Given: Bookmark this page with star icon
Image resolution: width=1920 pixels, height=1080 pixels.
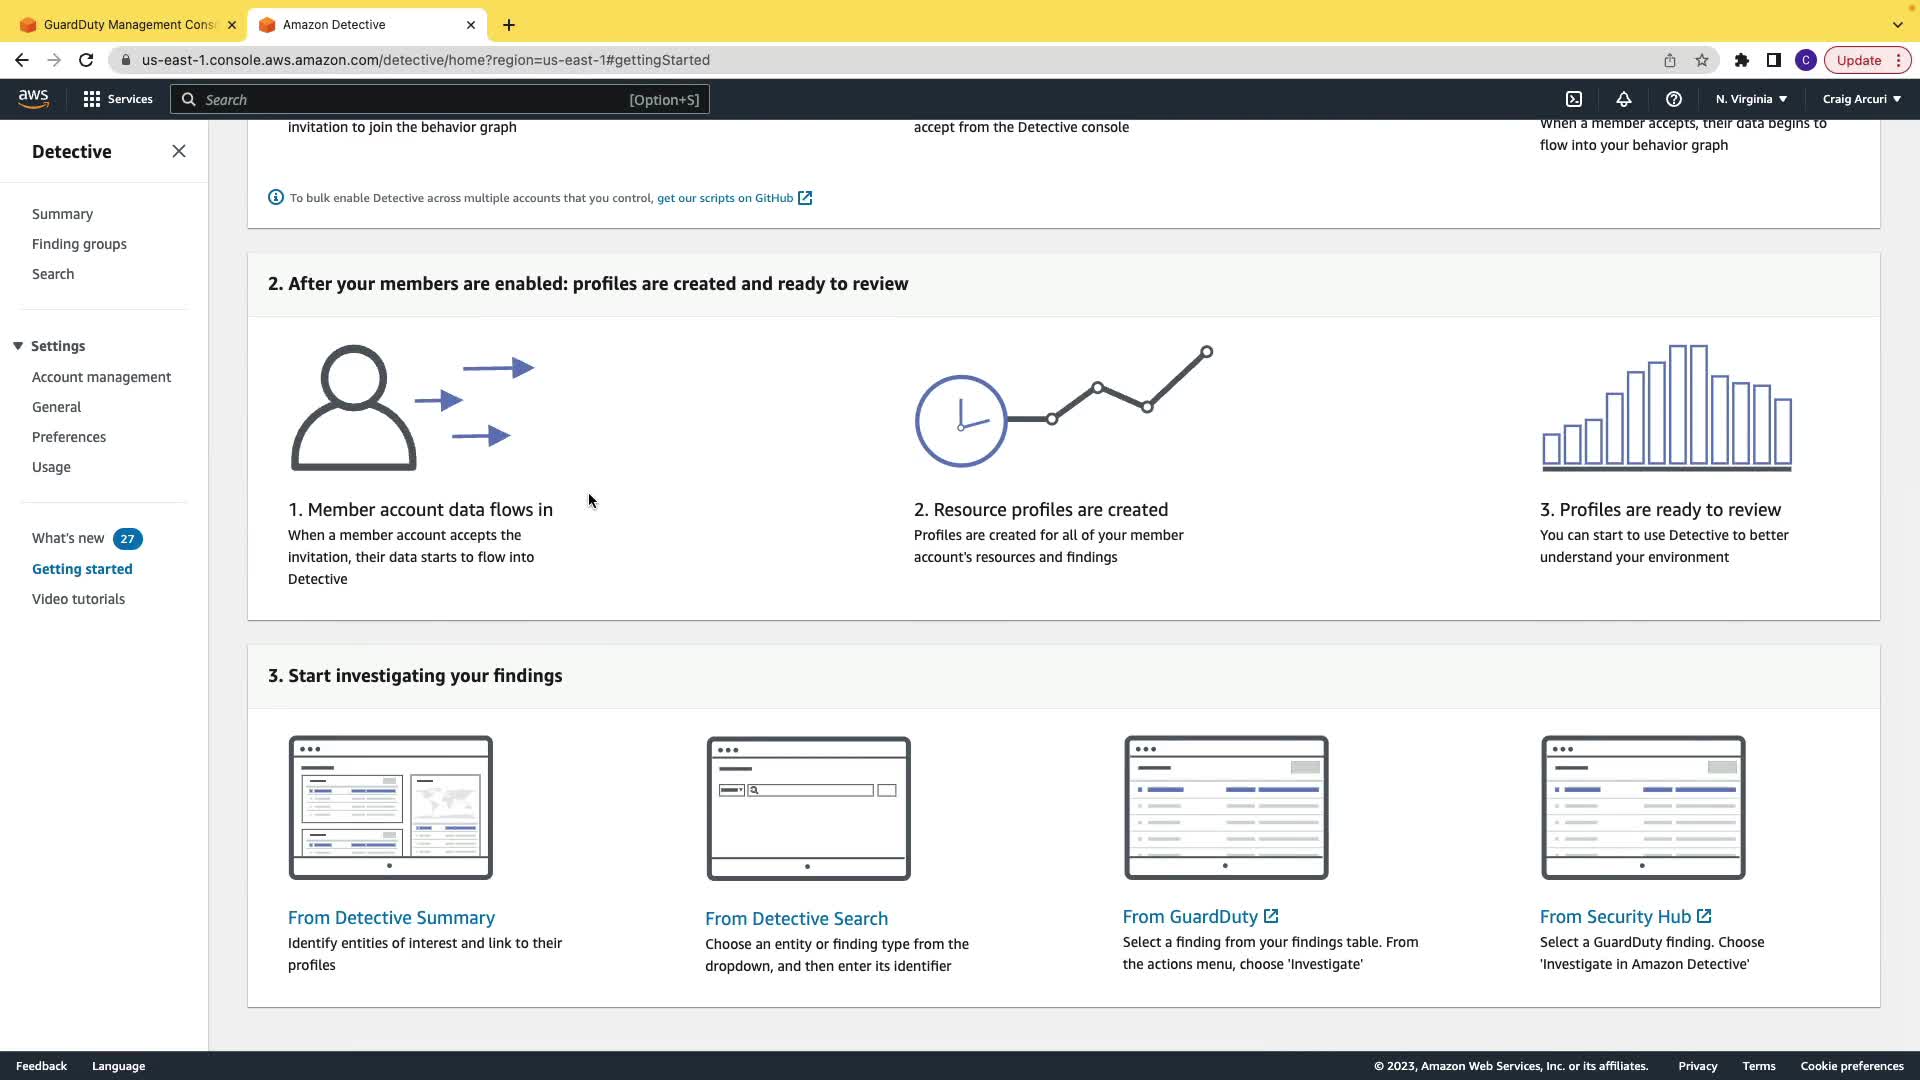Looking at the screenshot, I should click(x=1702, y=60).
